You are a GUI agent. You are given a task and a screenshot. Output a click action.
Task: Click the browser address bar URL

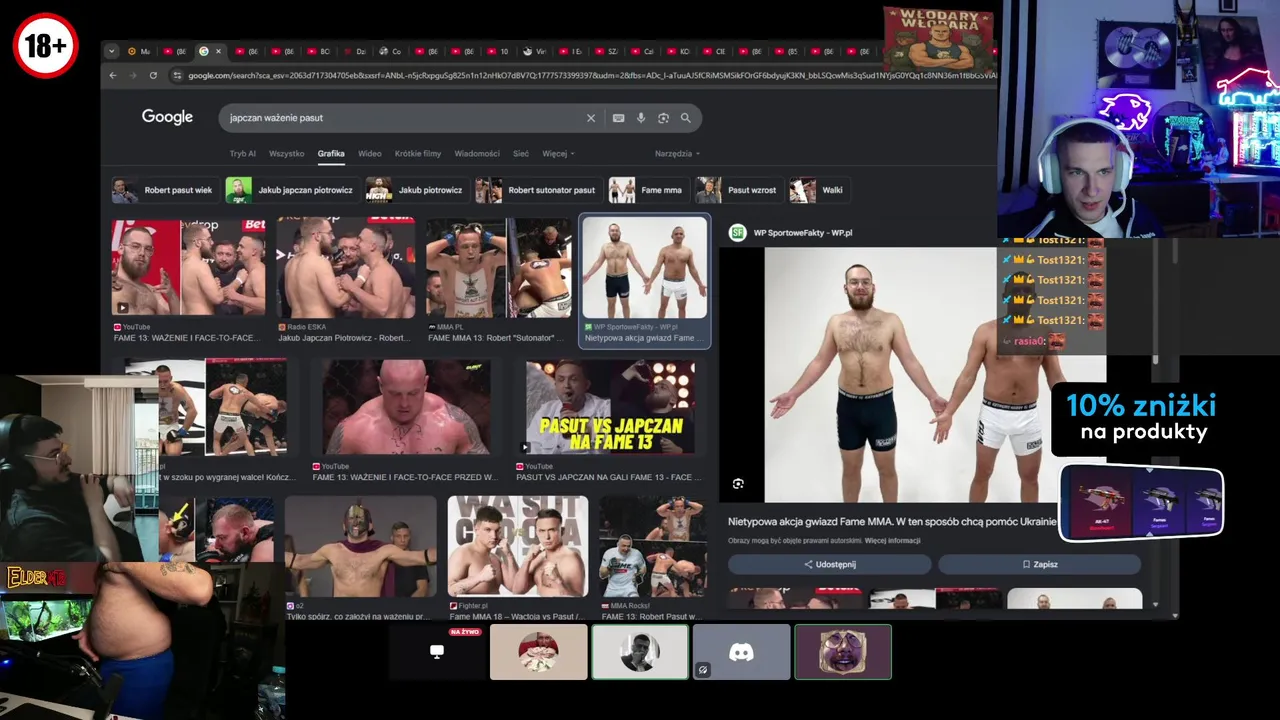point(590,75)
